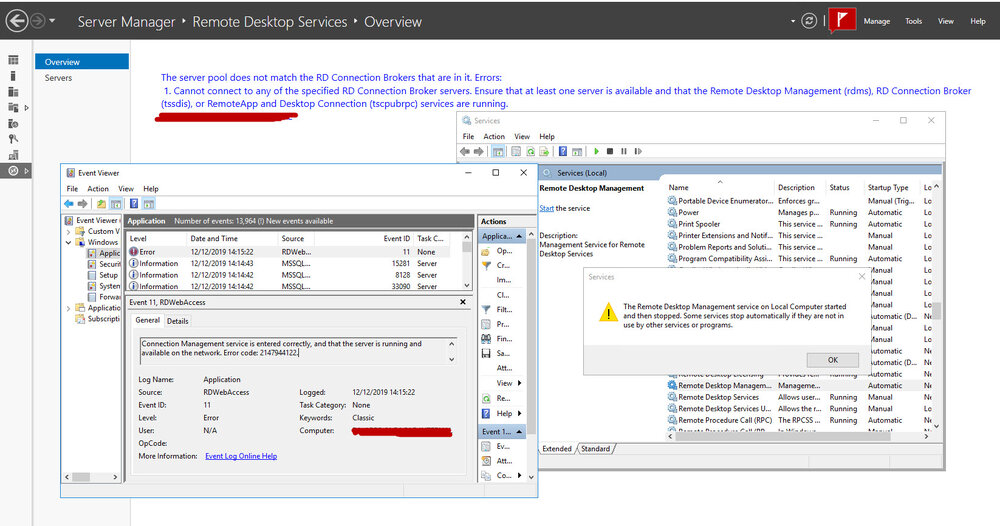
Task: Click the Restart Service icon in Services
Action: (638, 151)
